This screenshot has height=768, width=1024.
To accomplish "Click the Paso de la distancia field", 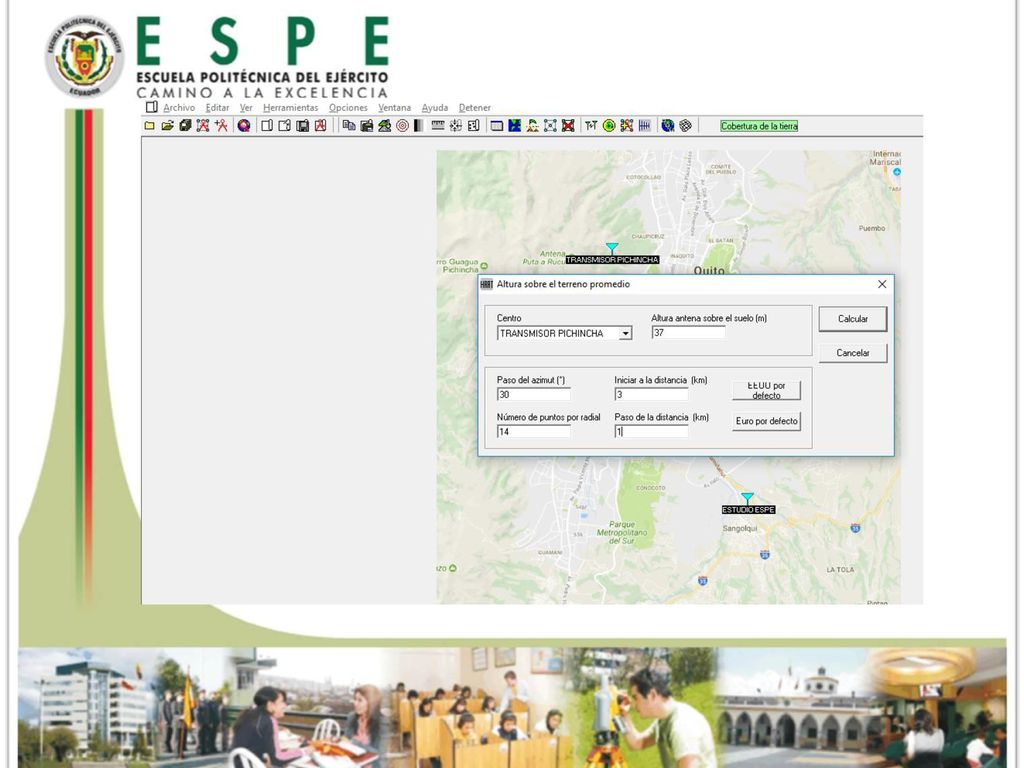I will click(651, 432).
